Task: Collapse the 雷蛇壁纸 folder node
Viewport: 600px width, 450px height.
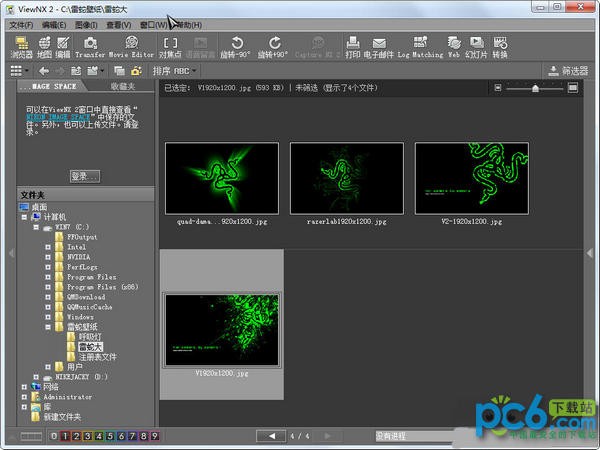Action: coord(48,327)
